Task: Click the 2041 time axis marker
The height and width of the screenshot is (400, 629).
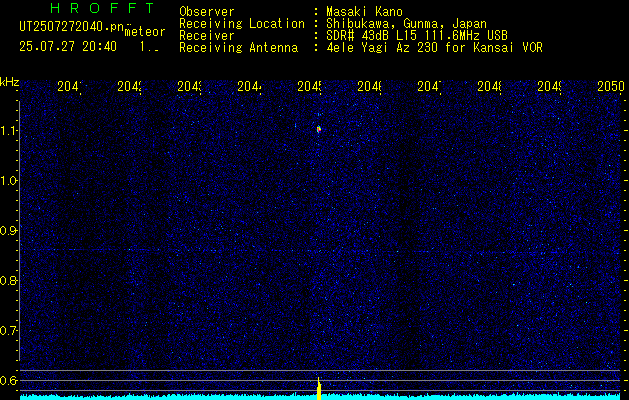Action: pos(69,86)
